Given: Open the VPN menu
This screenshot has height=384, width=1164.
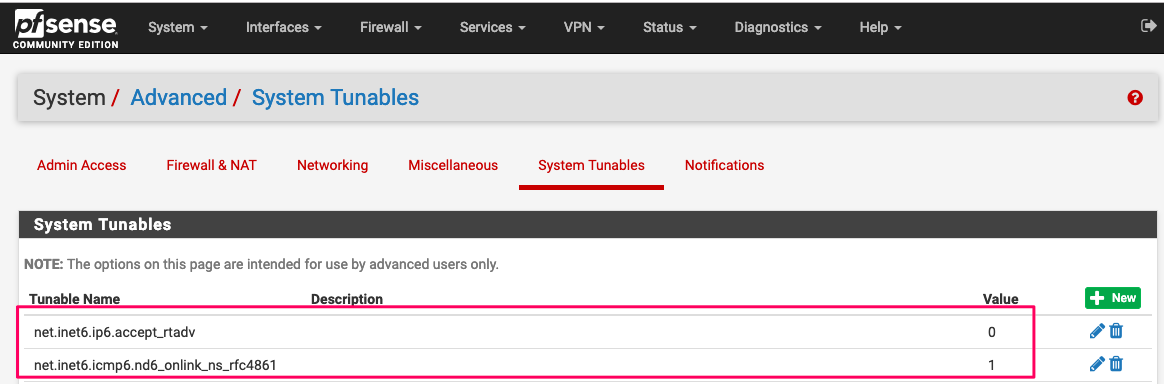Looking at the screenshot, I should [x=584, y=27].
